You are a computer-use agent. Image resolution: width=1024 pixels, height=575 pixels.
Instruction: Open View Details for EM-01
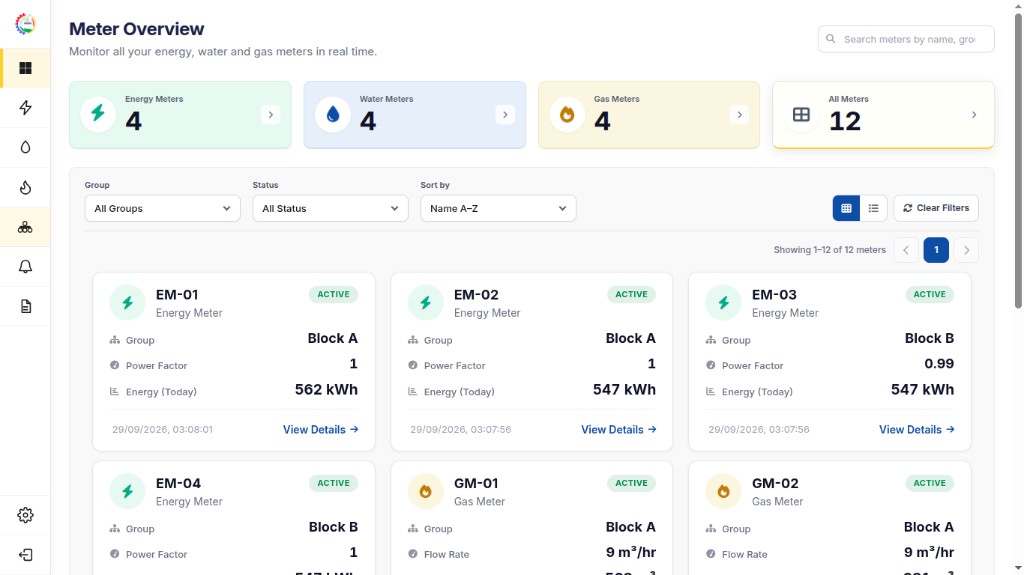tap(321, 429)
